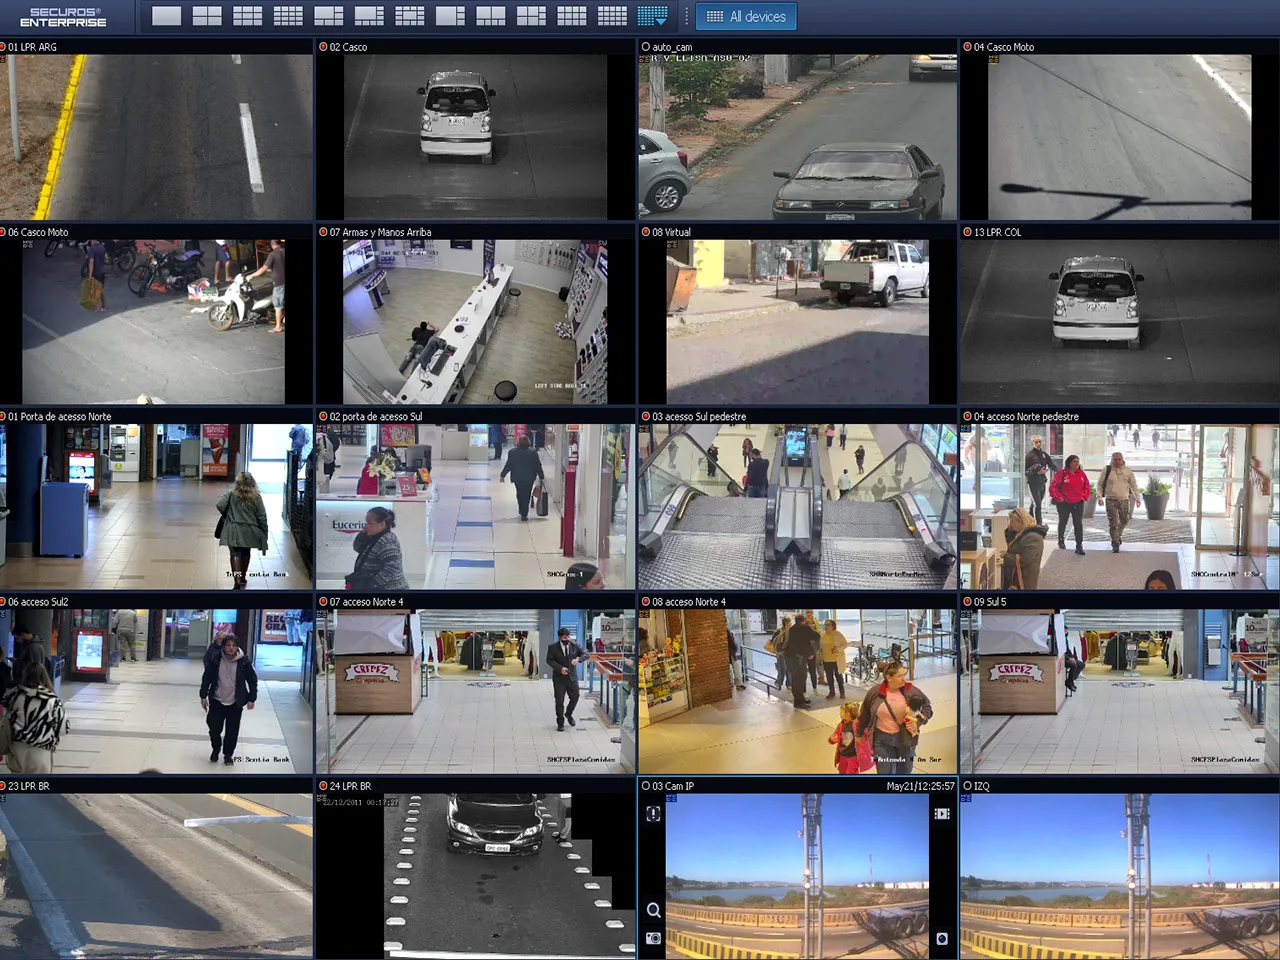The height and width of the screenshot is (960, 1280).
Task: Click the All devices button
Action: click(x=746, y=16)
